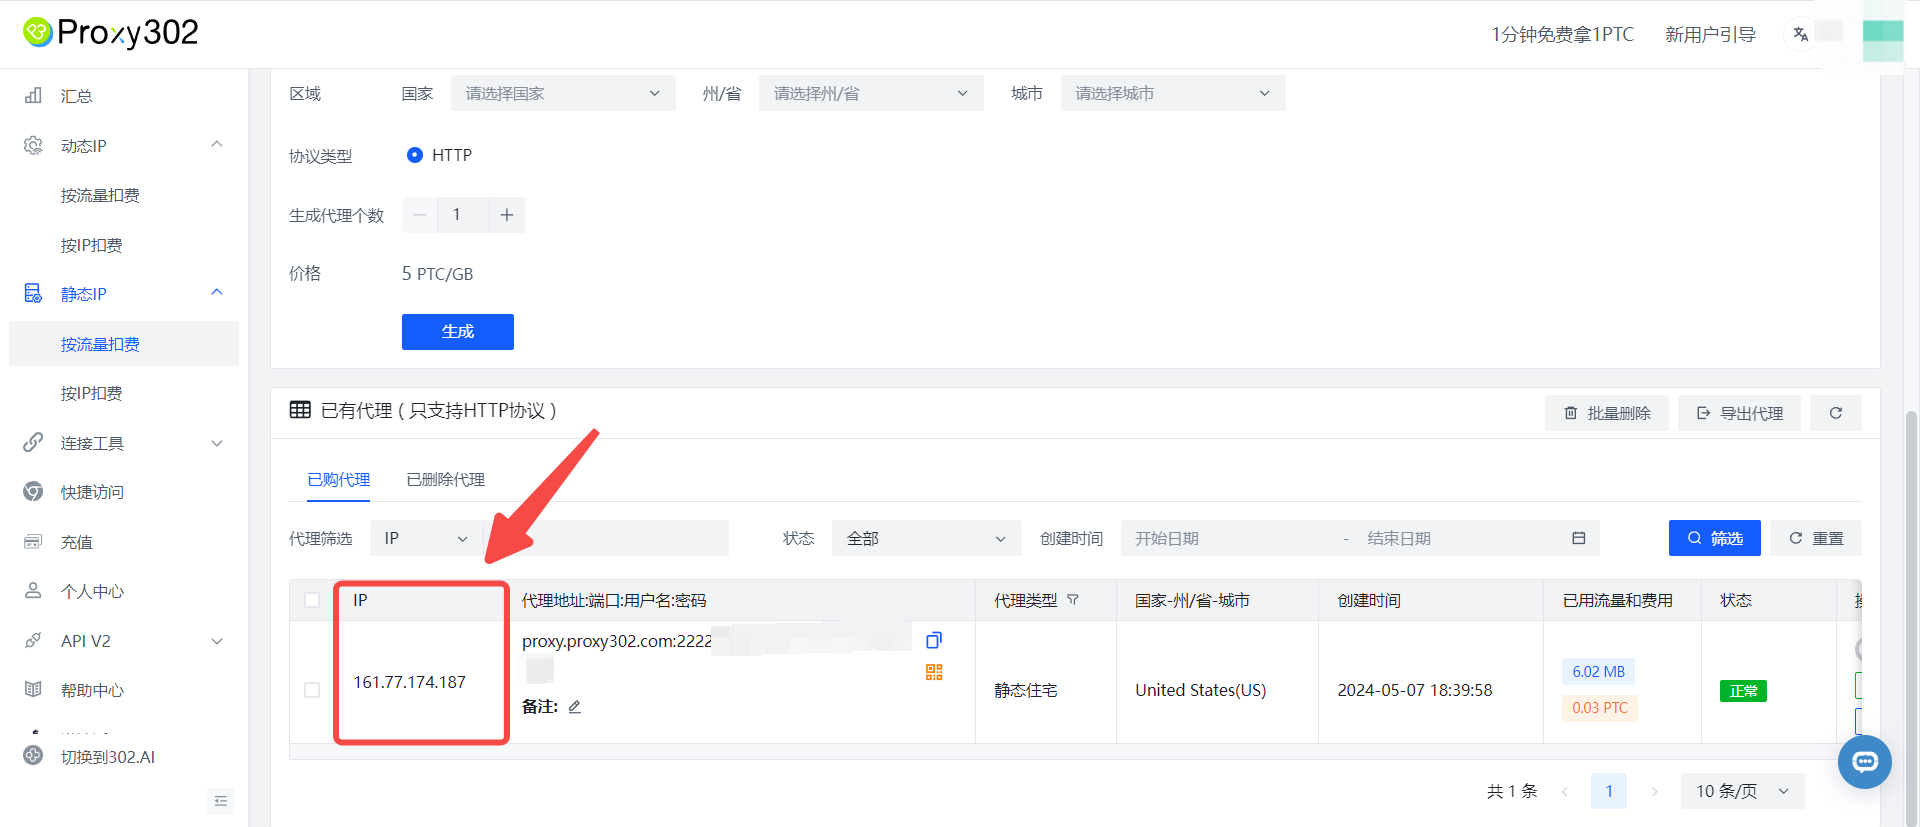Open 按IP扣费 under 静态IP
Screen dimensions: 1920x827
(91, 393)
